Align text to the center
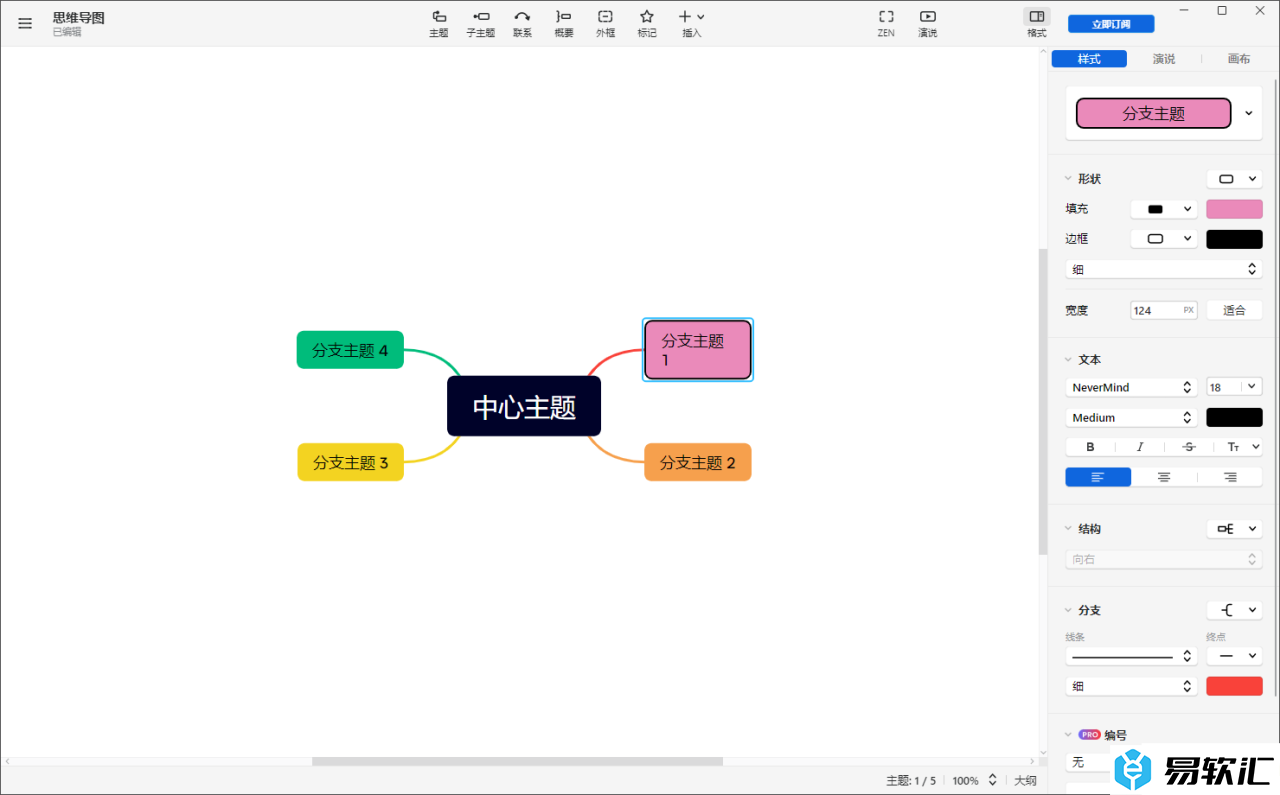Screen dimensions: 1280x795 point(1164,477)
